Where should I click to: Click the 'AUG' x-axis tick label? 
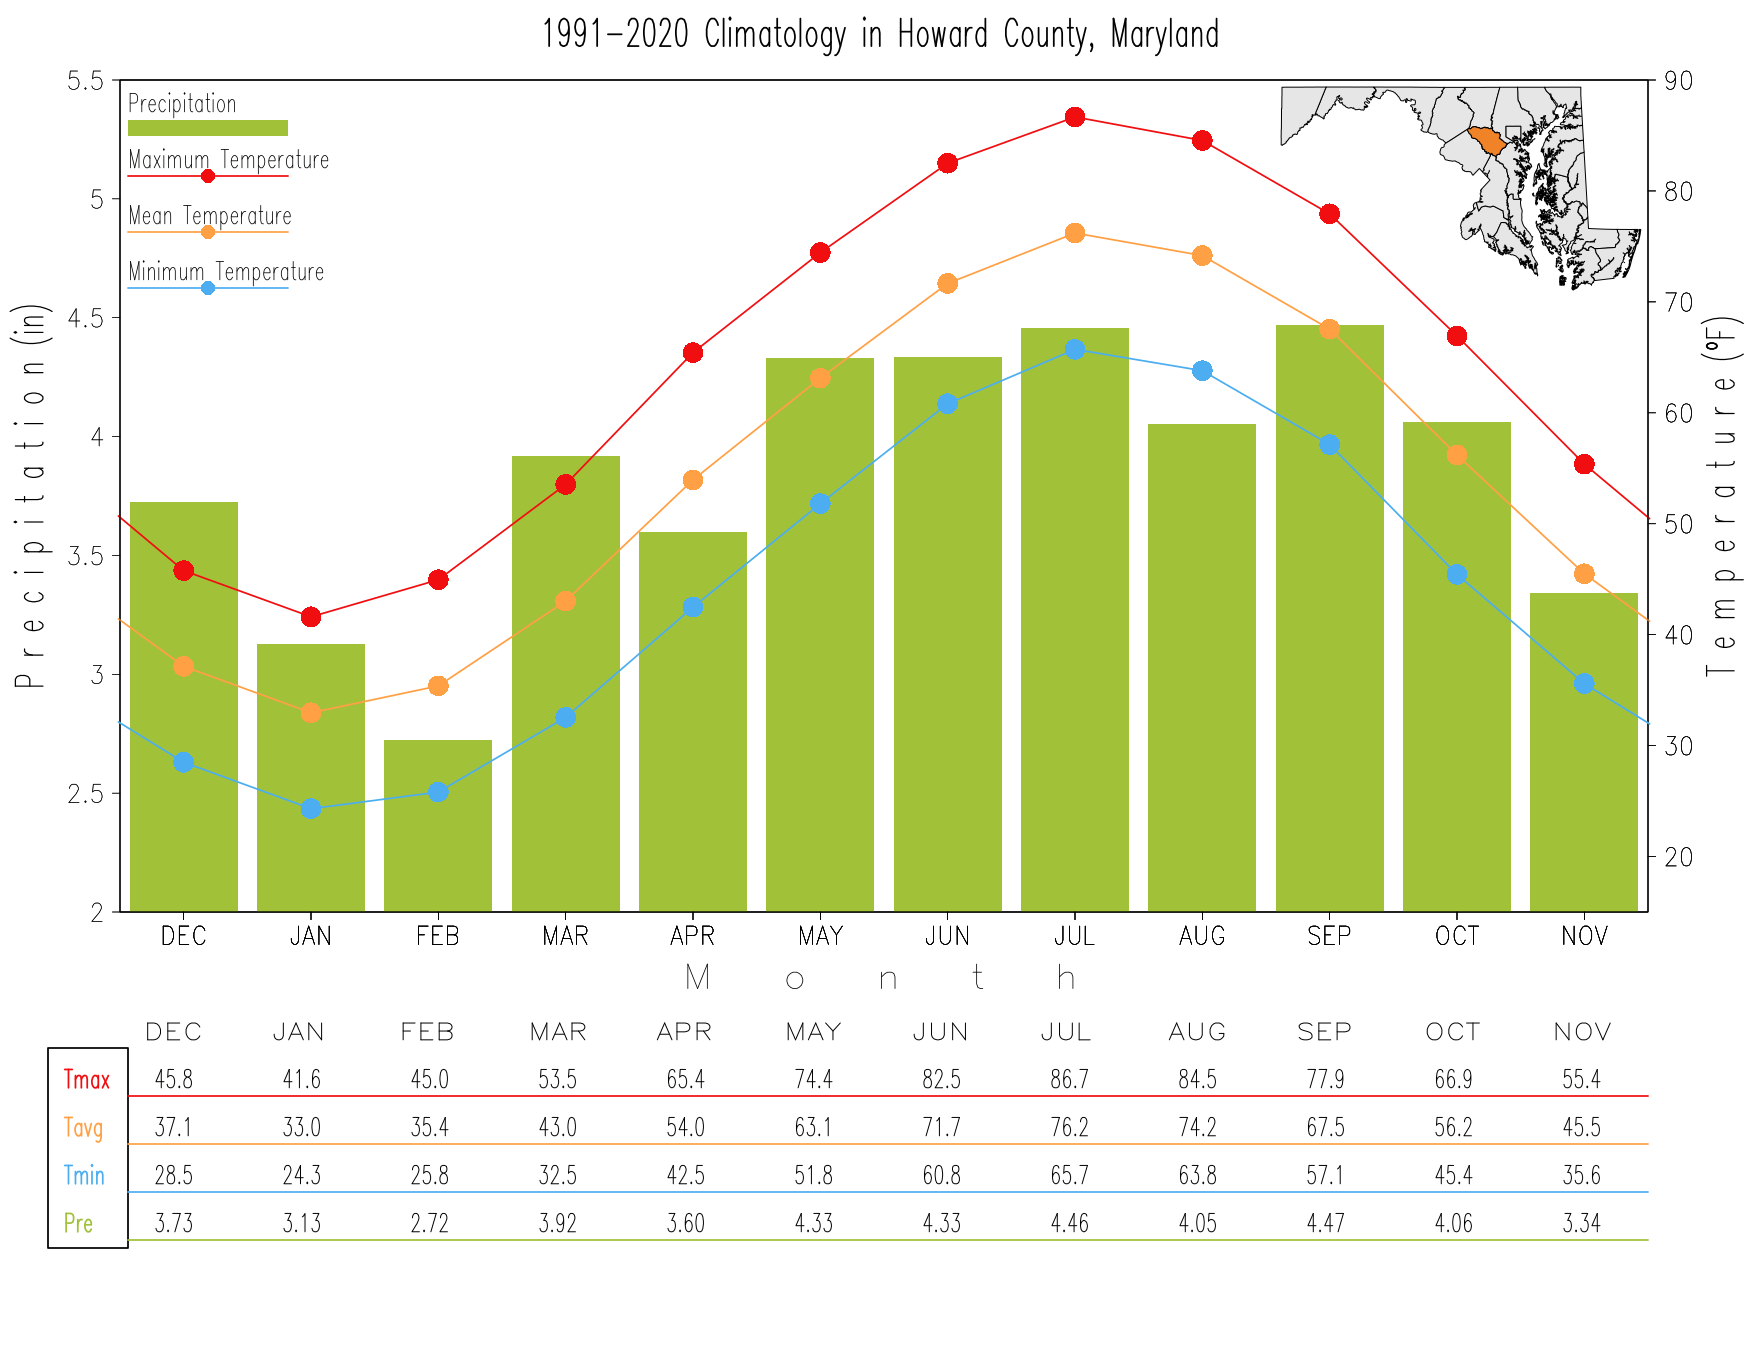(x=1202, y=937)
